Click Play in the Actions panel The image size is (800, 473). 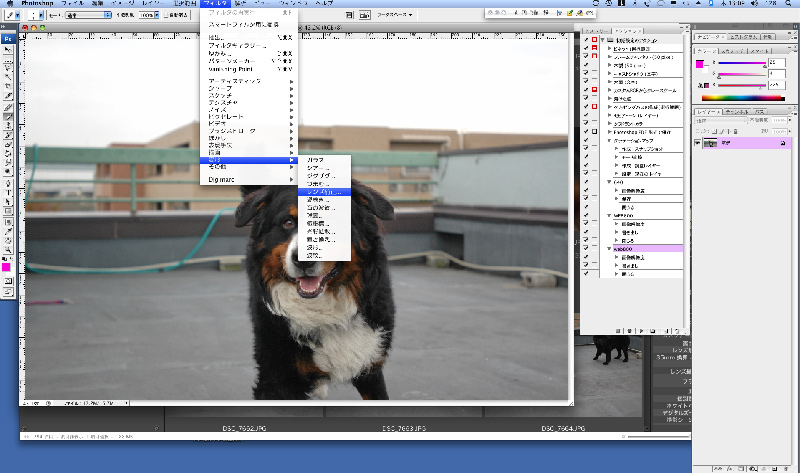641,331
